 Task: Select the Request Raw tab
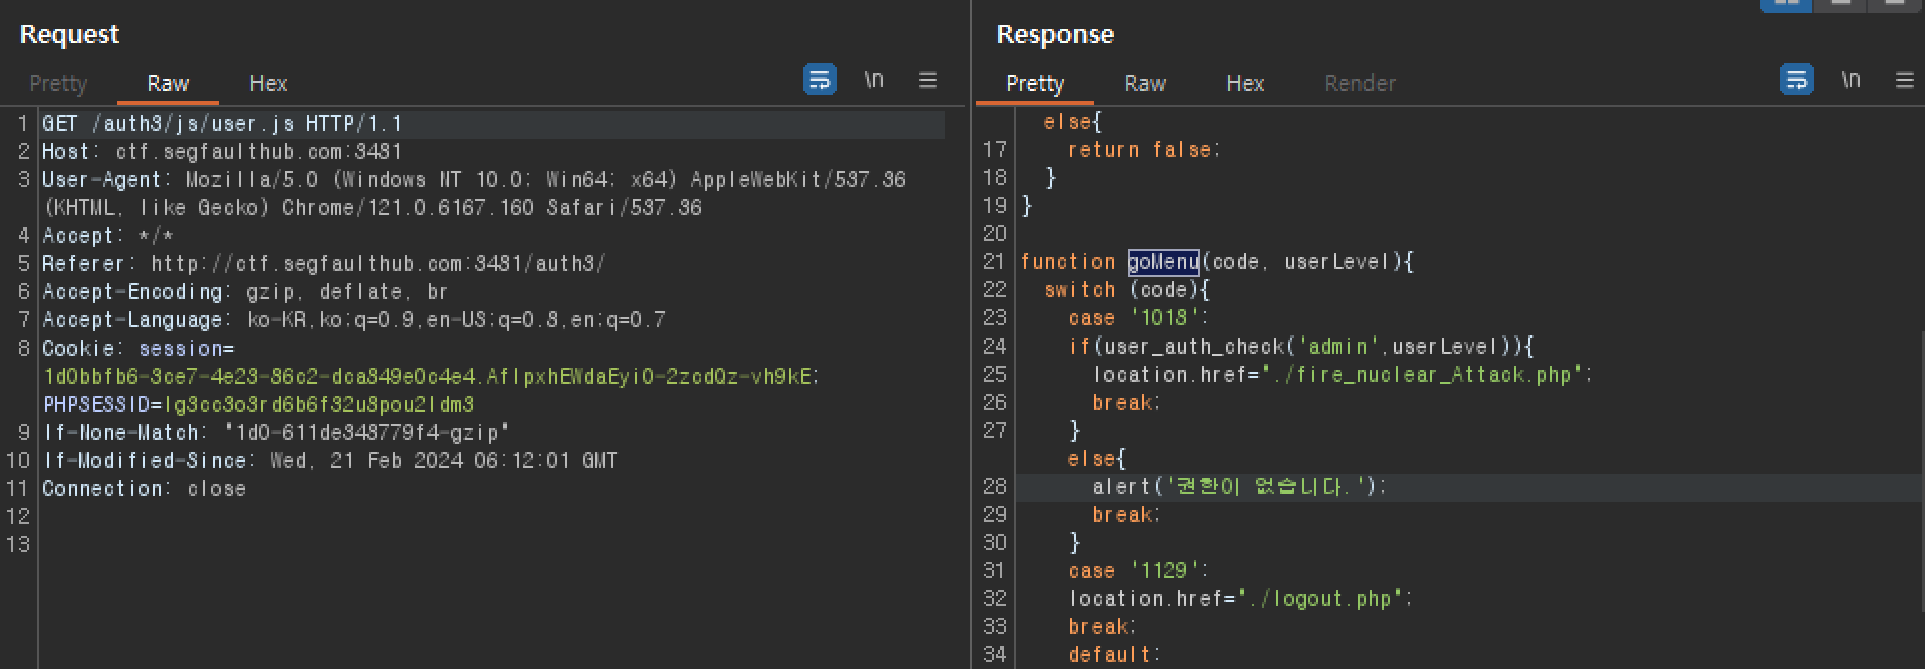pos(168,84)
